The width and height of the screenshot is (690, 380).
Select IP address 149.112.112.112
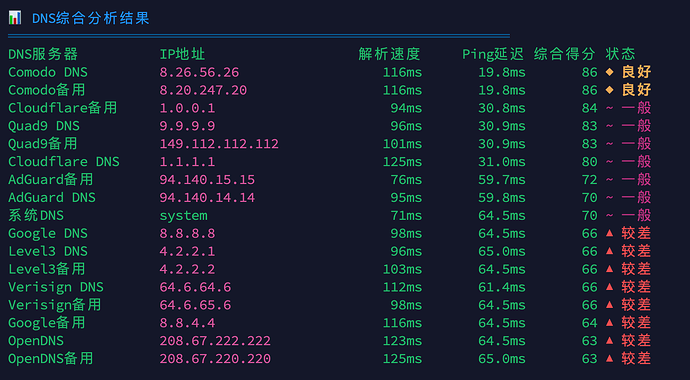coord(219,144)
